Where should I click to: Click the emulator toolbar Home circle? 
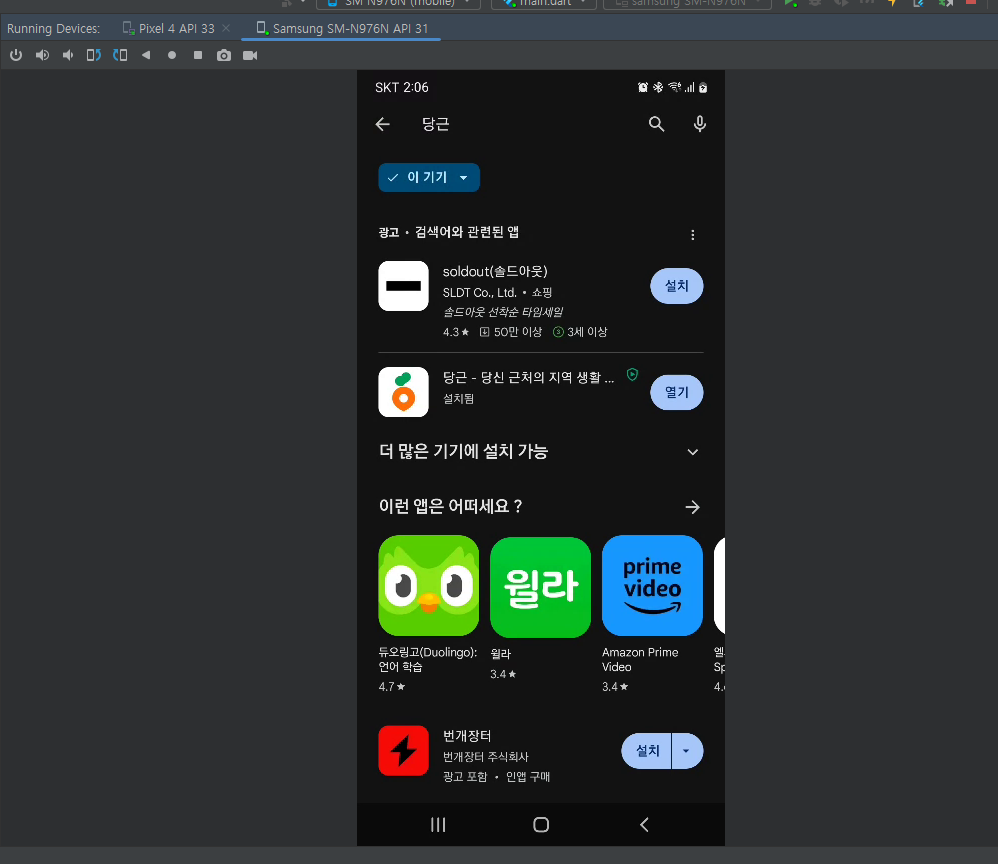tap(172, 55)
